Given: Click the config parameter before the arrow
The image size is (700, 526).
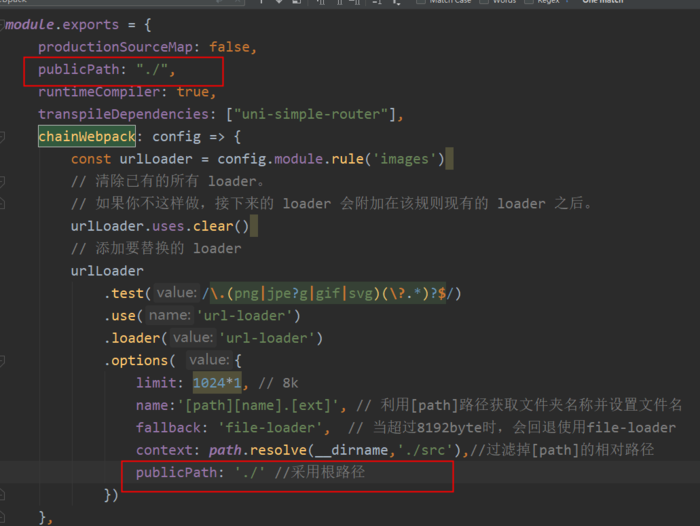Looking at the screenshot, I should click(176, 137).
